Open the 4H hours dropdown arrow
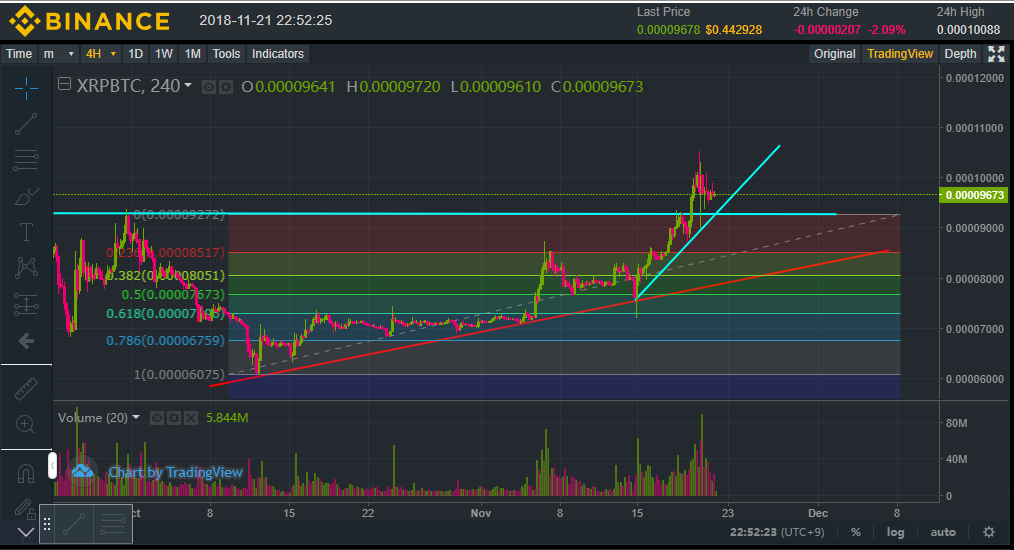The width and height of the screenshot is (1014, 550). [113, 54]
